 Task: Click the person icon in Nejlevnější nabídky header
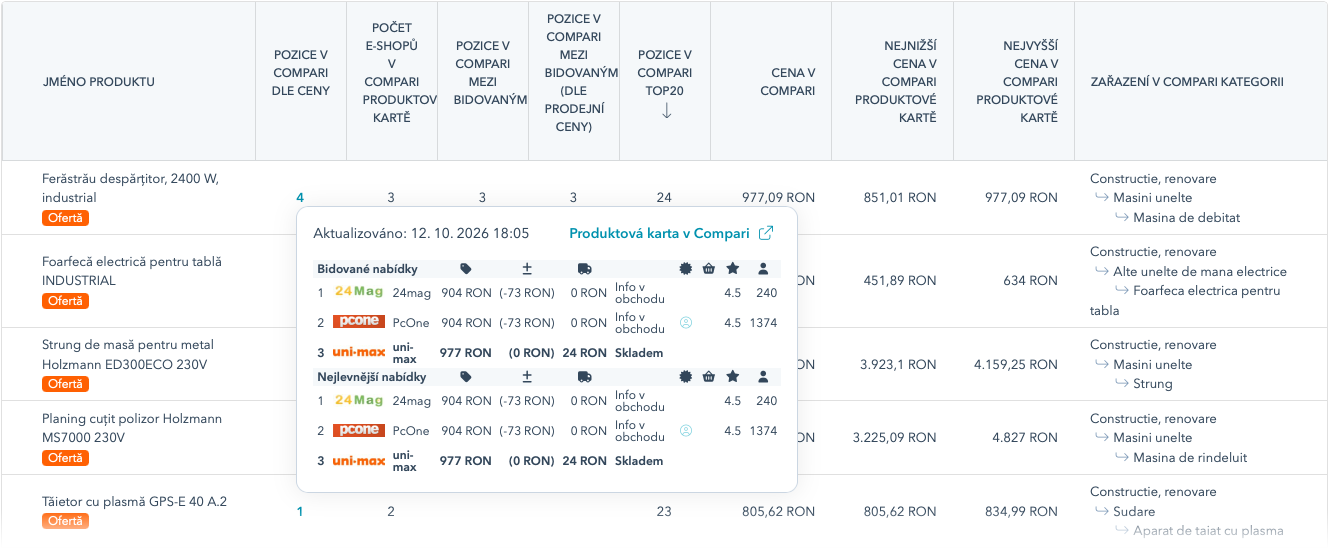(763, 377)
